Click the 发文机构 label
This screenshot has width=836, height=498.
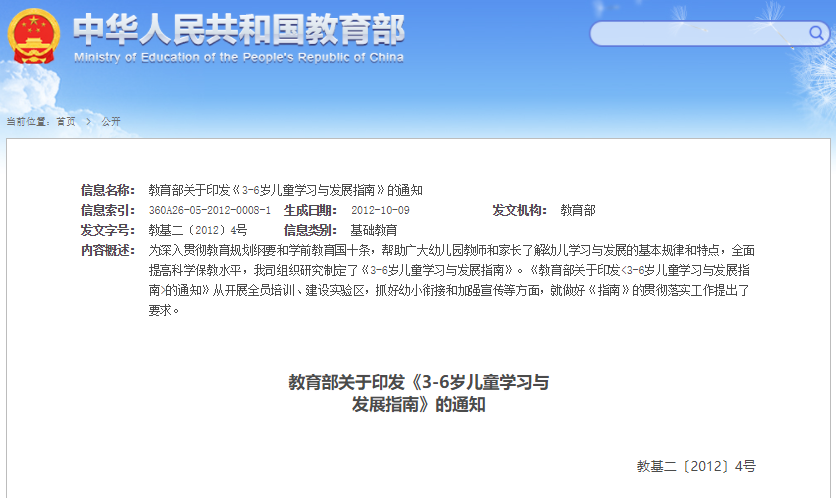coord(519,210)
